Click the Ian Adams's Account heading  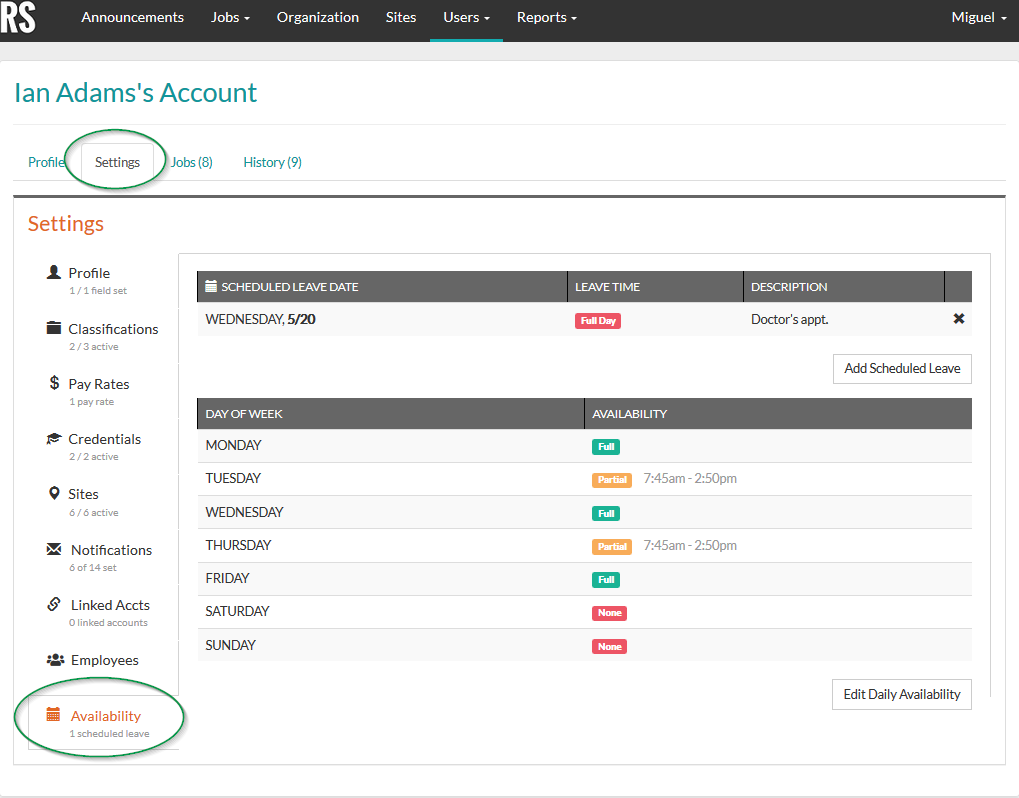tap(136, 93)
